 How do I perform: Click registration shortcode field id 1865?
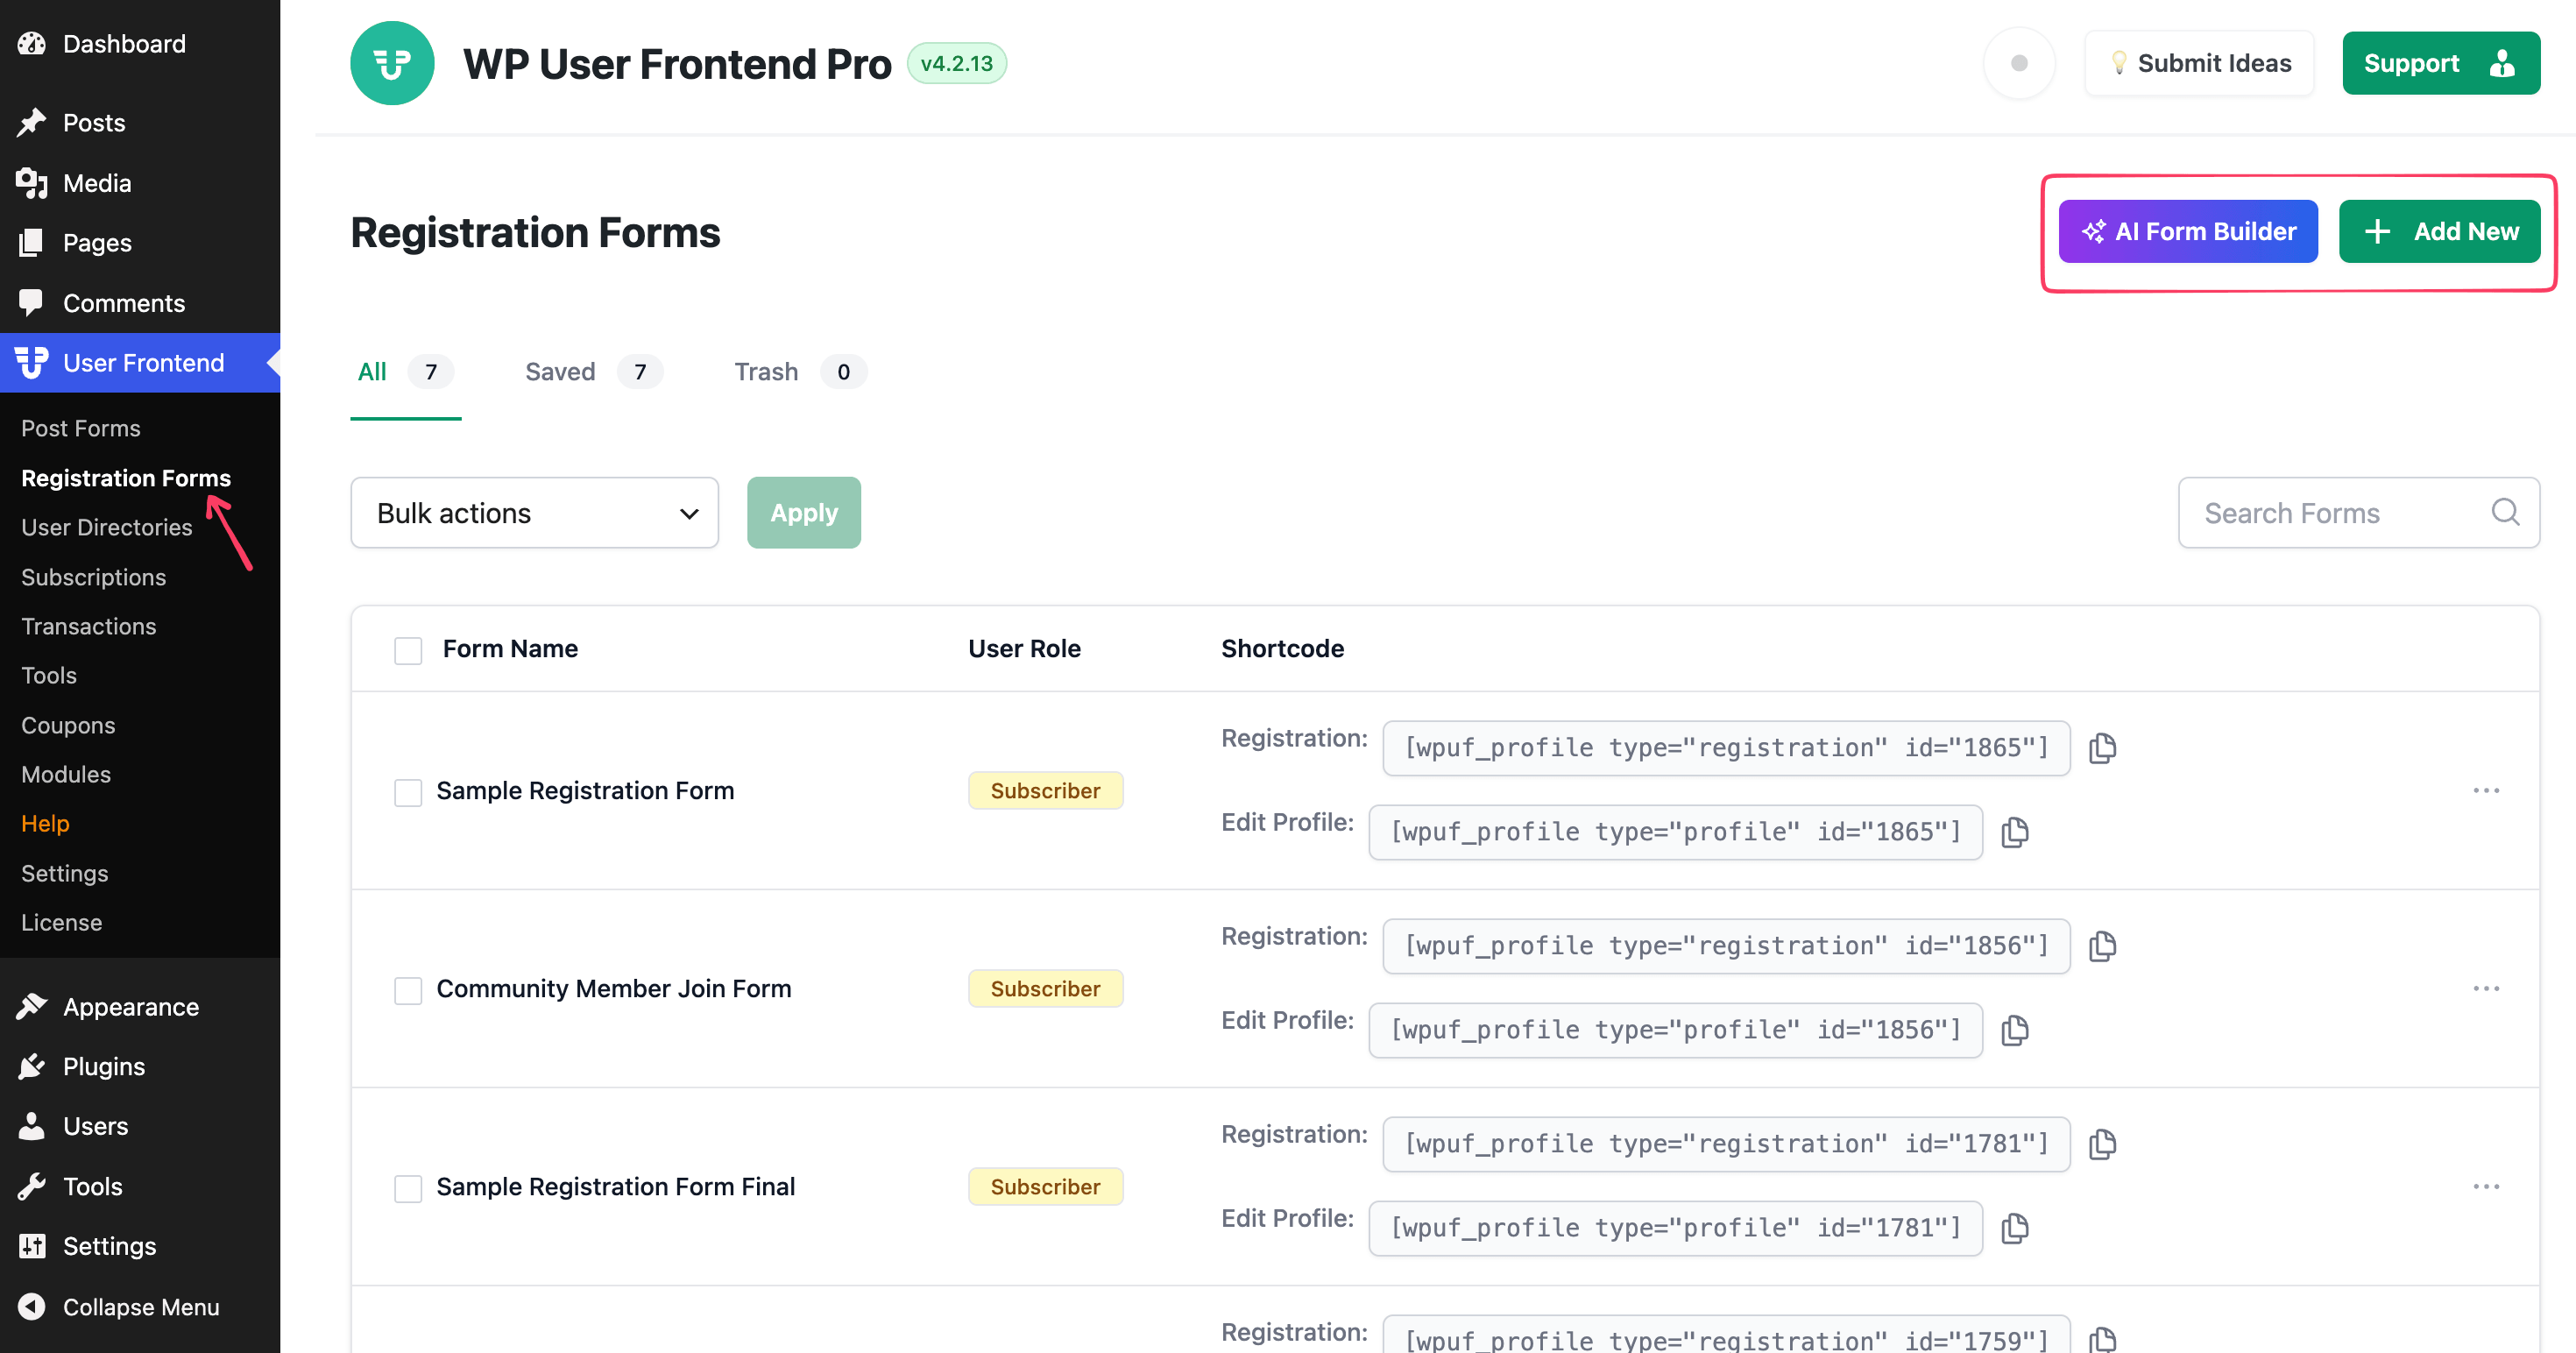coord(1726,748)
